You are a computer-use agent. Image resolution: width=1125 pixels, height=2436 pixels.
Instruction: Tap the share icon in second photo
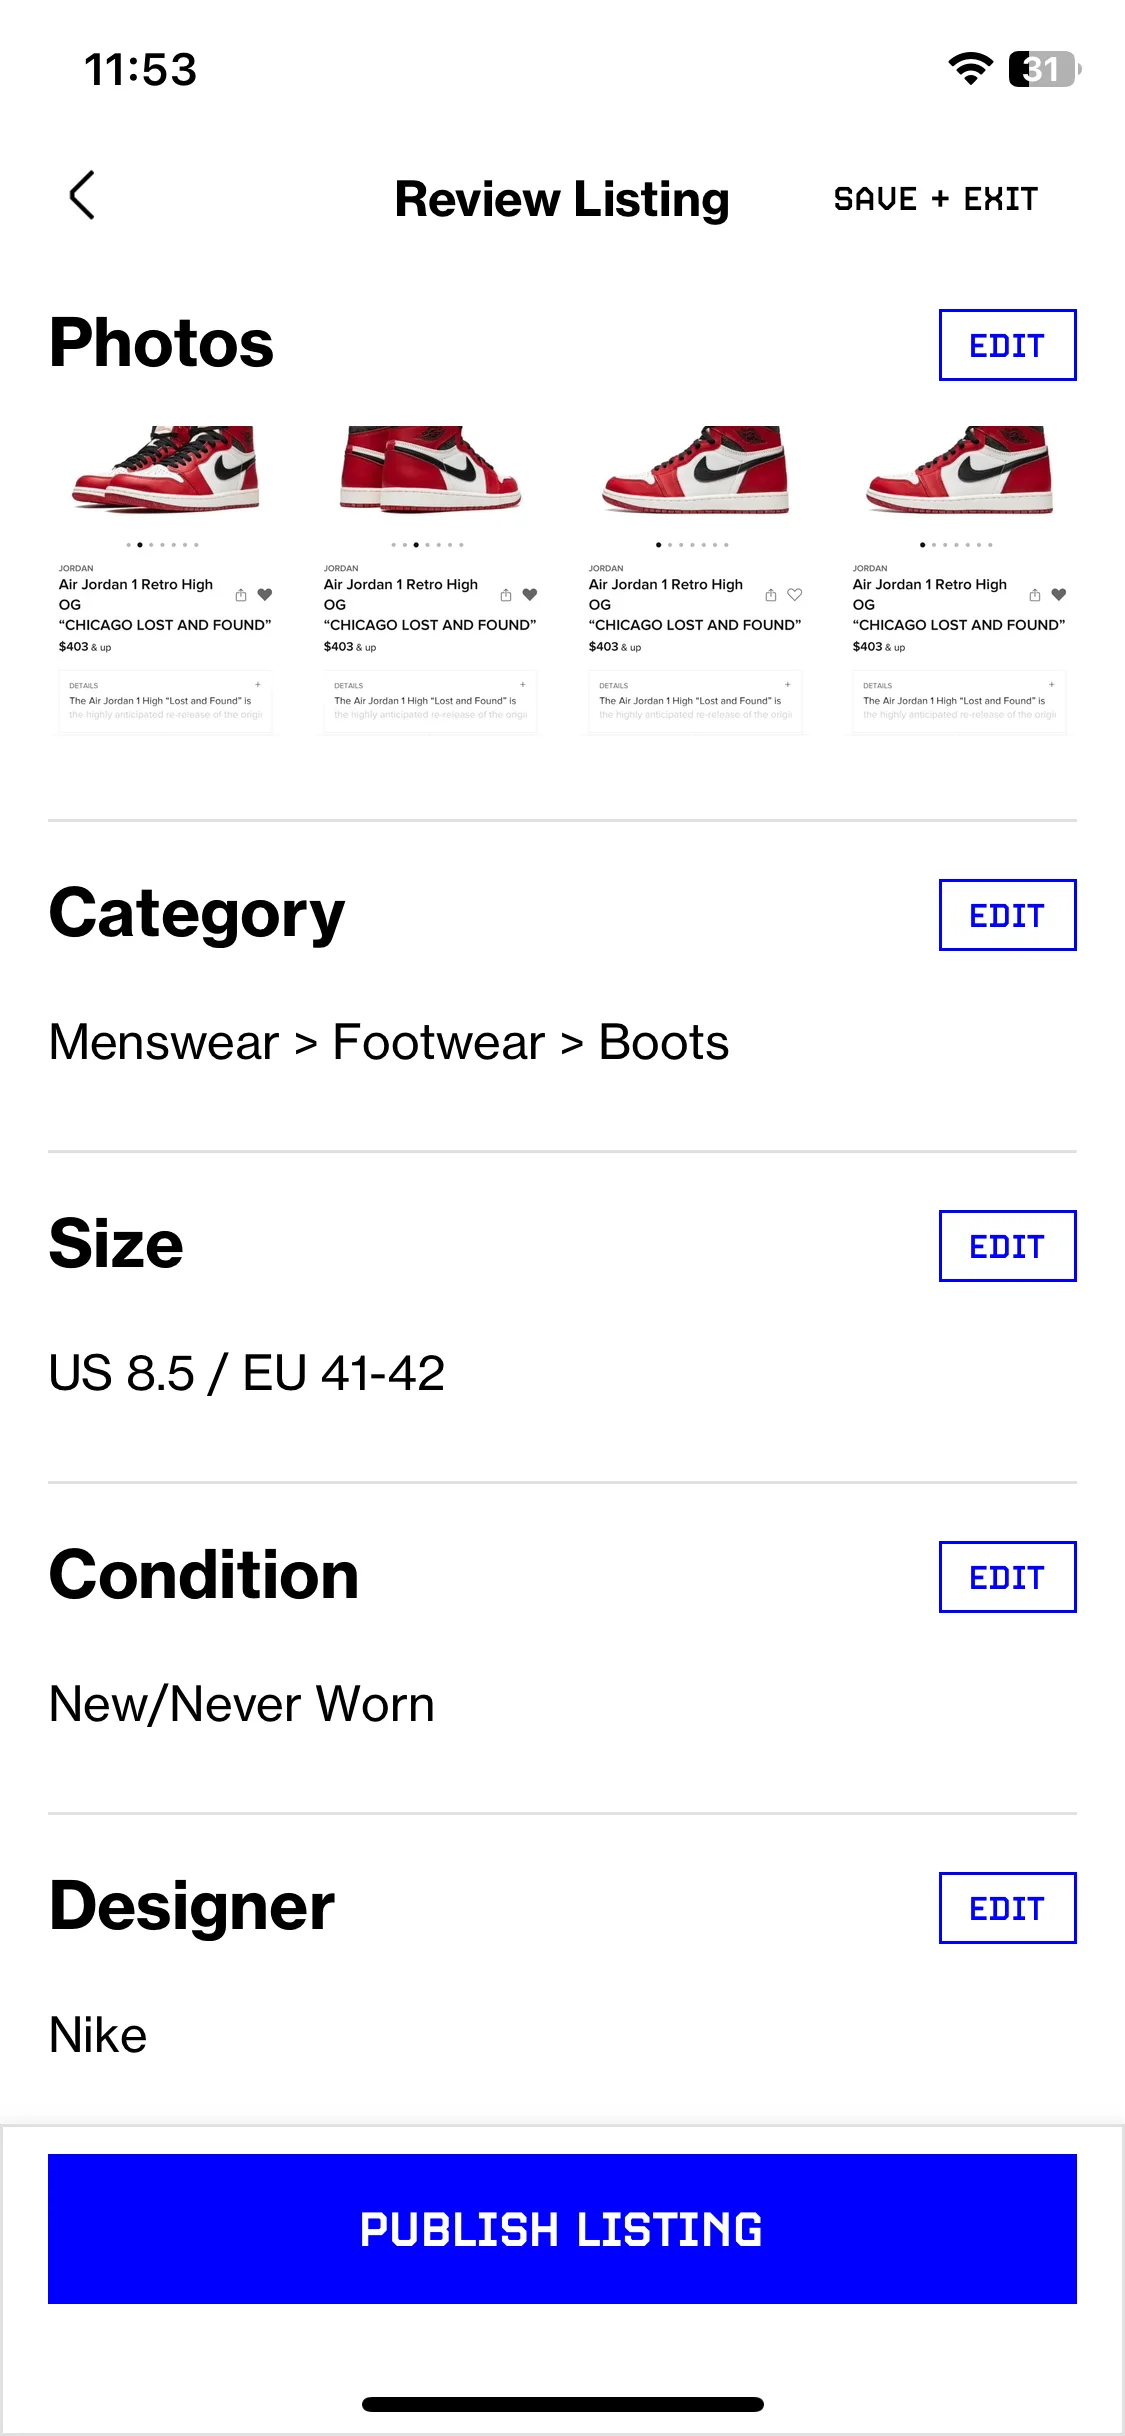point(506,595)
